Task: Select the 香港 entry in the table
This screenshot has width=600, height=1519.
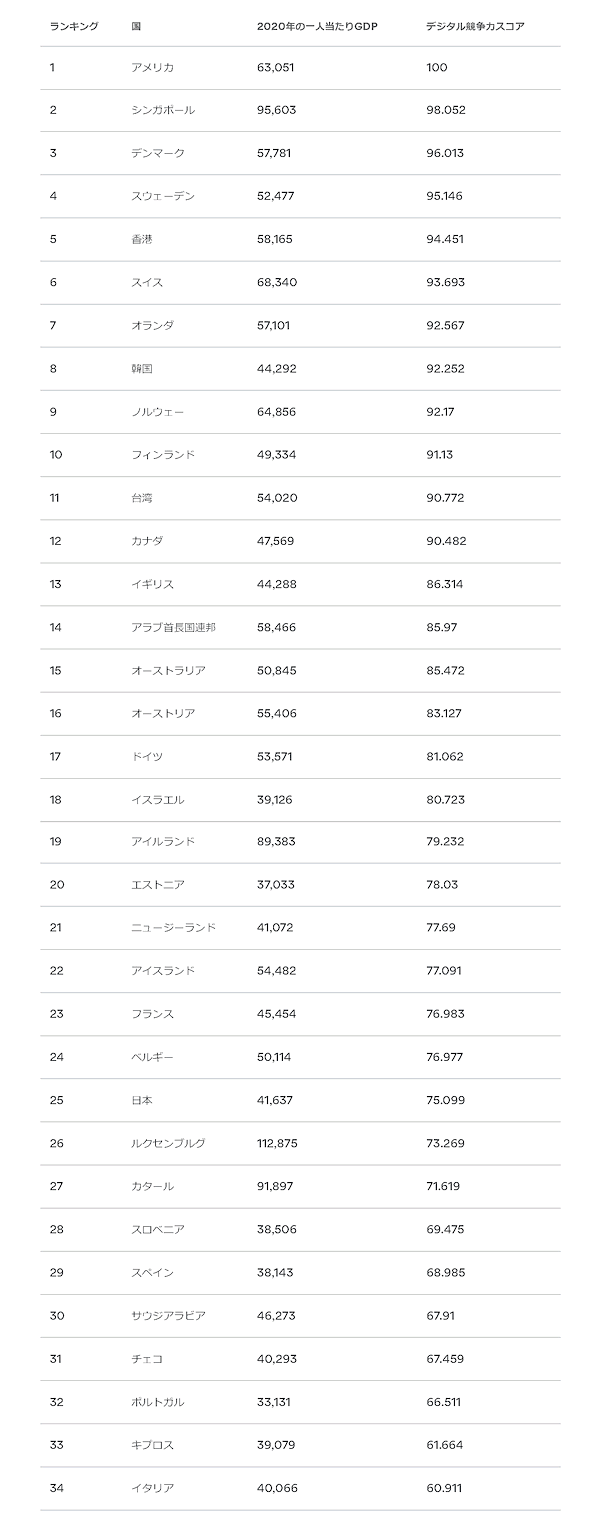Action: (x=142, y=239)
